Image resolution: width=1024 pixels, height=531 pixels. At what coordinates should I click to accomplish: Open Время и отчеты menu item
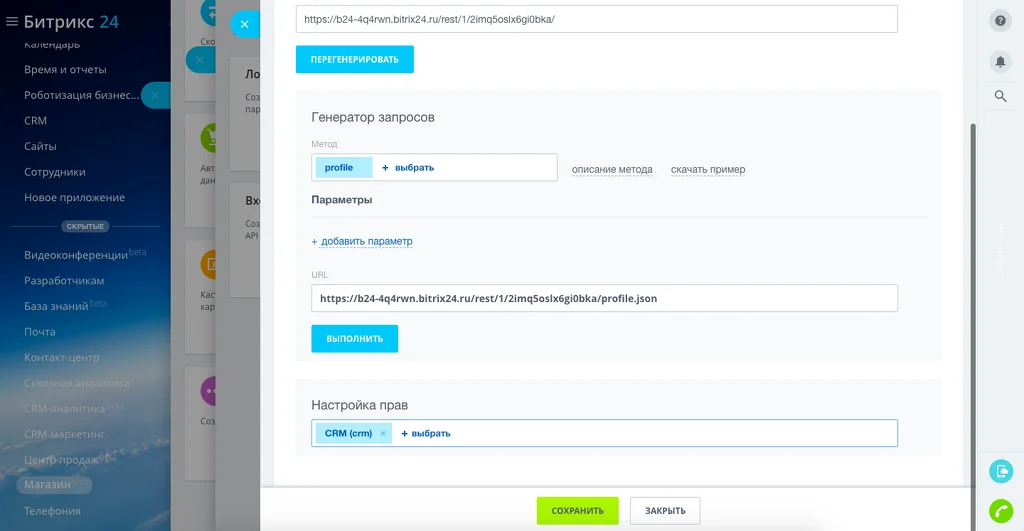[65, 69]
